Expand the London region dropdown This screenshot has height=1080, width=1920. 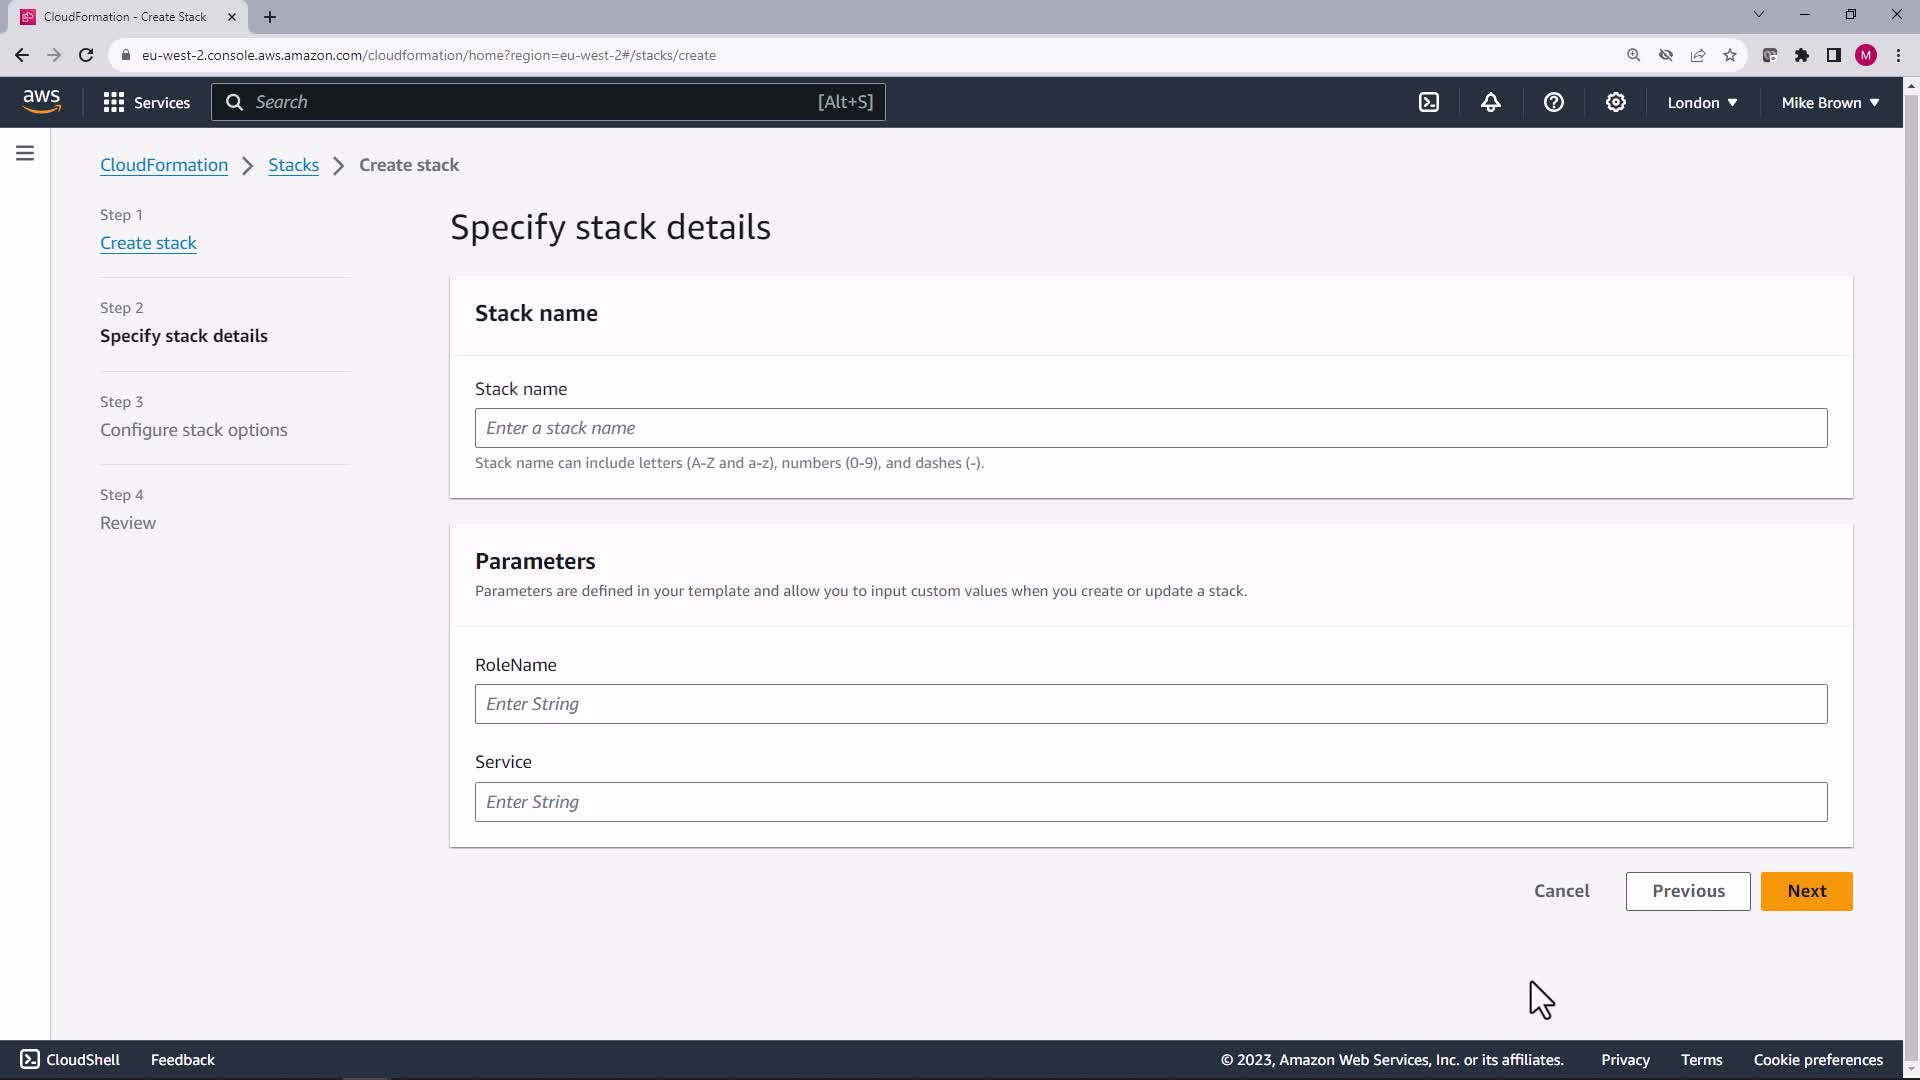point(1702,102)
